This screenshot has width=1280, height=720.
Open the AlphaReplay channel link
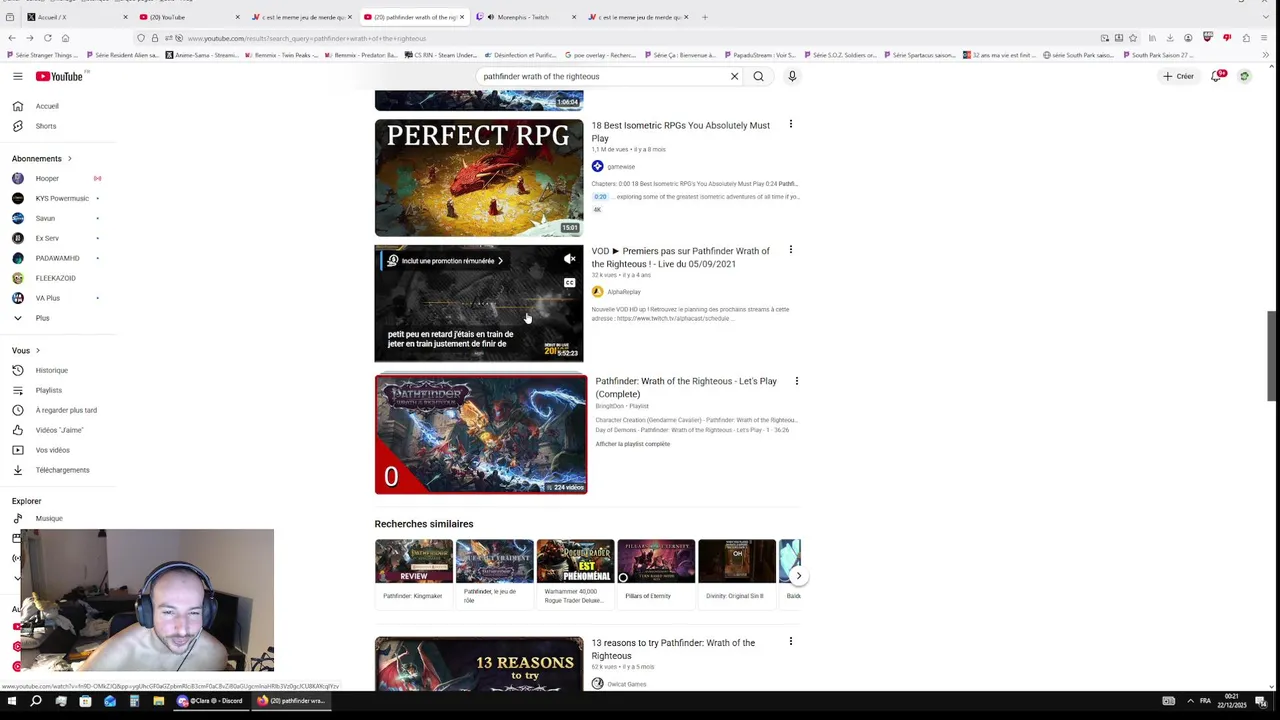(x=623, y=292)
